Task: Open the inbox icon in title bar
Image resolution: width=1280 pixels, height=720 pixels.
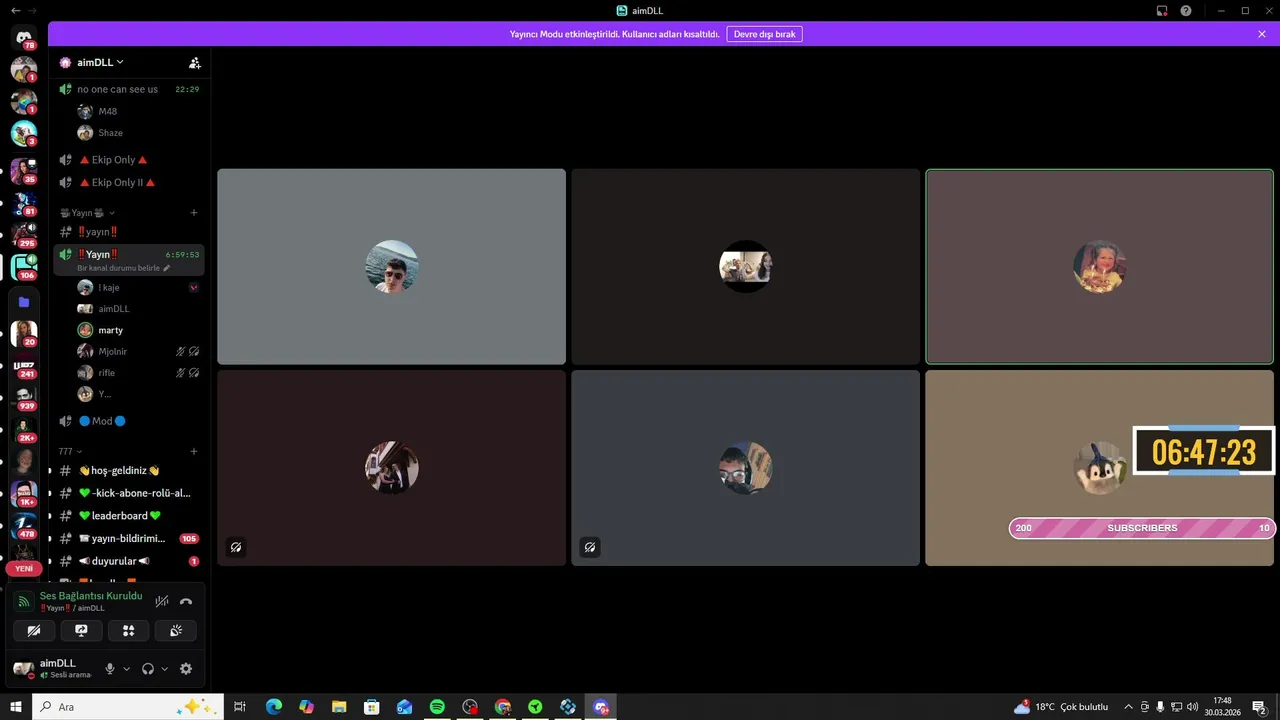Action: 1162,11
